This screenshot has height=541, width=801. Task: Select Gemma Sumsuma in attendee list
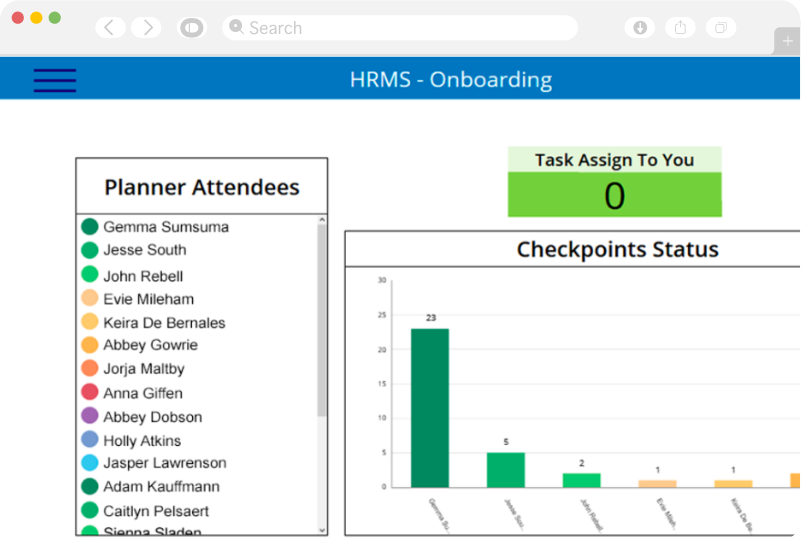pyautogui.click(x=166, y=227)
